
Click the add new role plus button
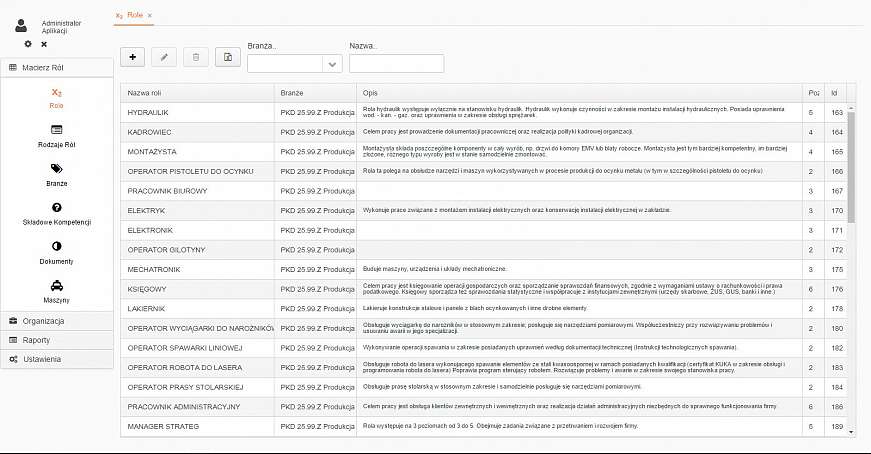click(x=133, y=57)
